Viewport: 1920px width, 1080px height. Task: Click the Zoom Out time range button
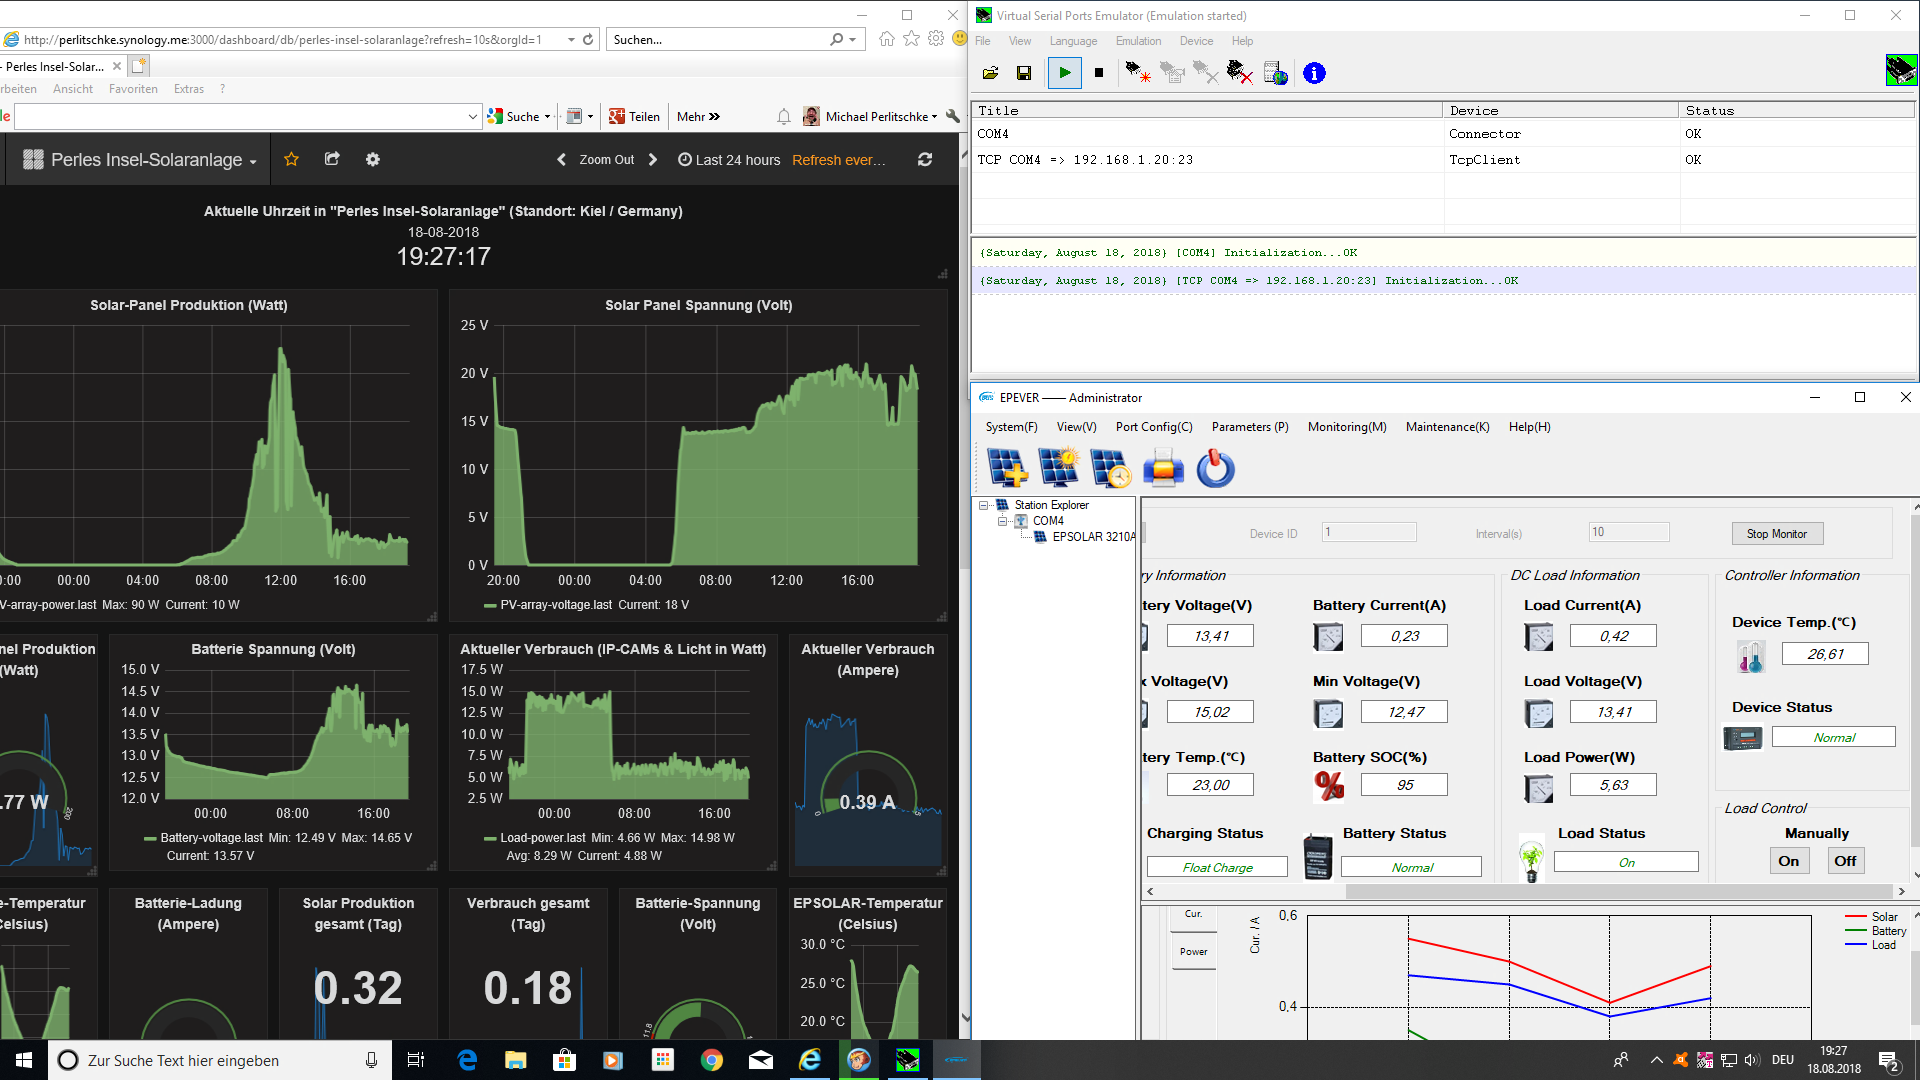click(606, 160)
